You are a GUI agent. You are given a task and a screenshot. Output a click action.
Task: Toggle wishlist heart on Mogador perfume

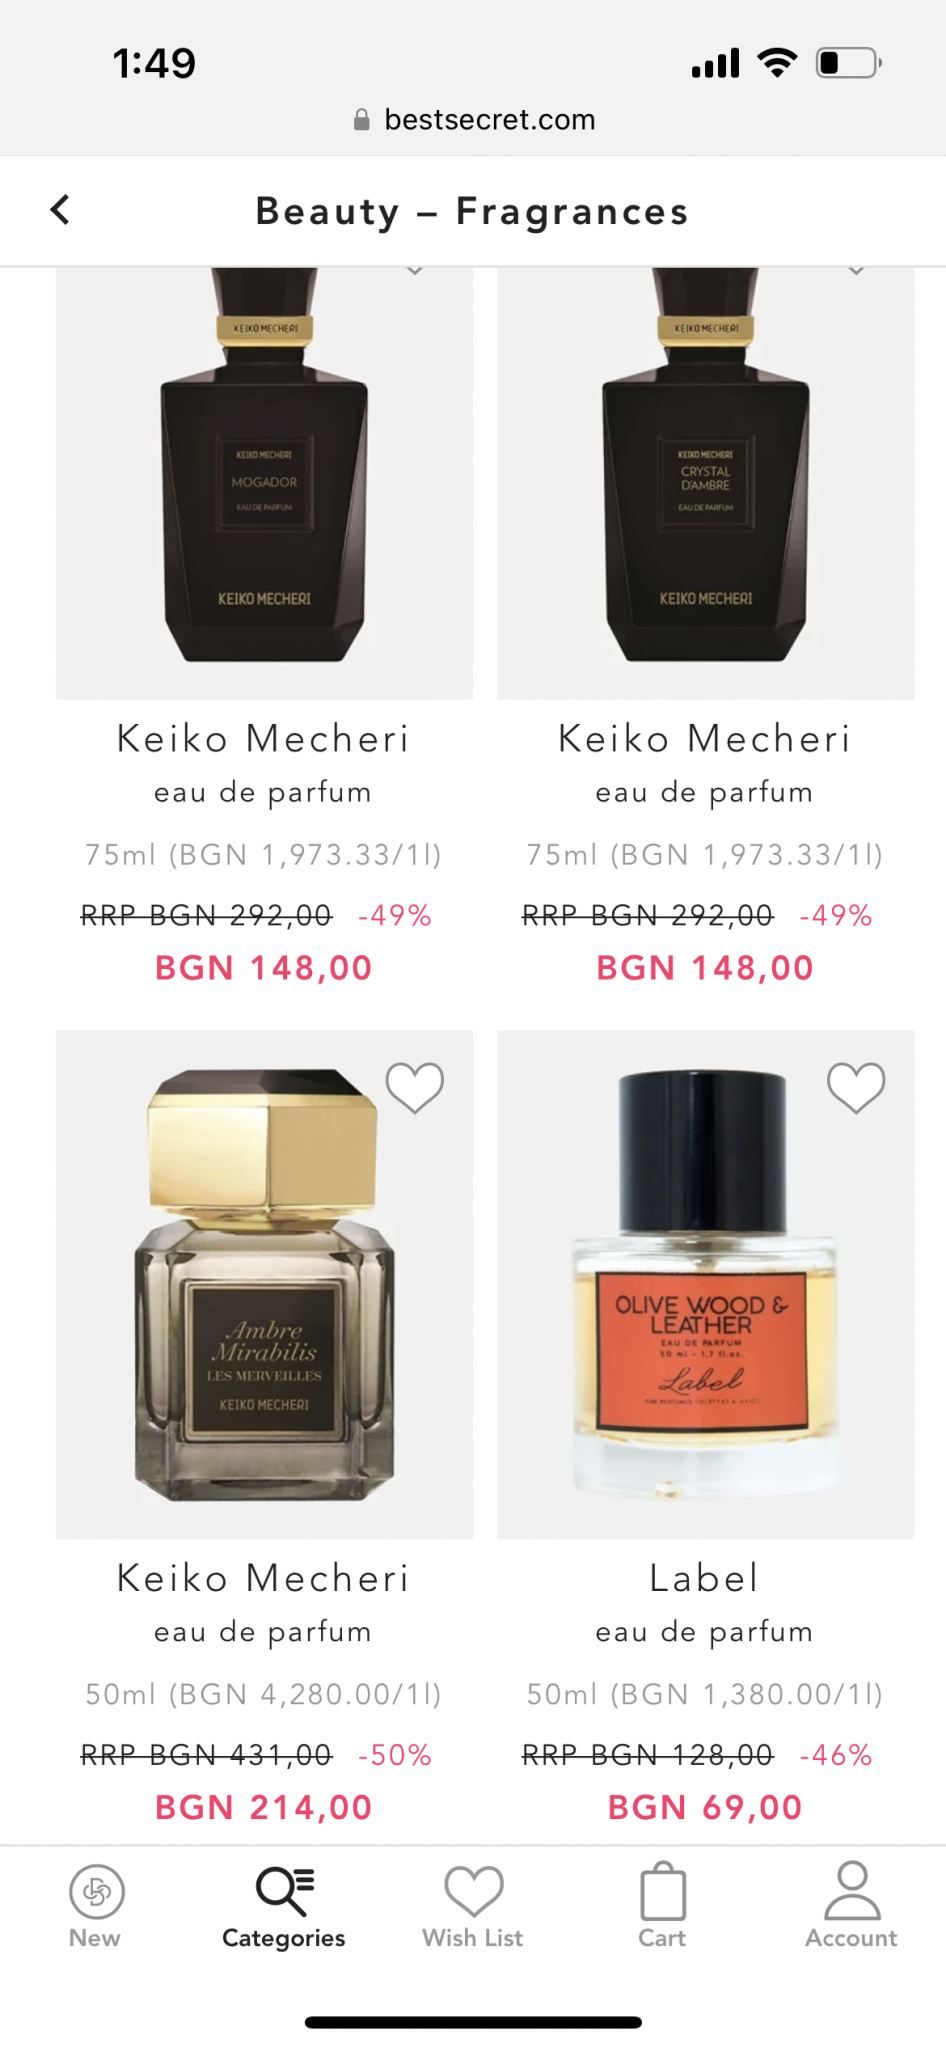pos(415,270)
